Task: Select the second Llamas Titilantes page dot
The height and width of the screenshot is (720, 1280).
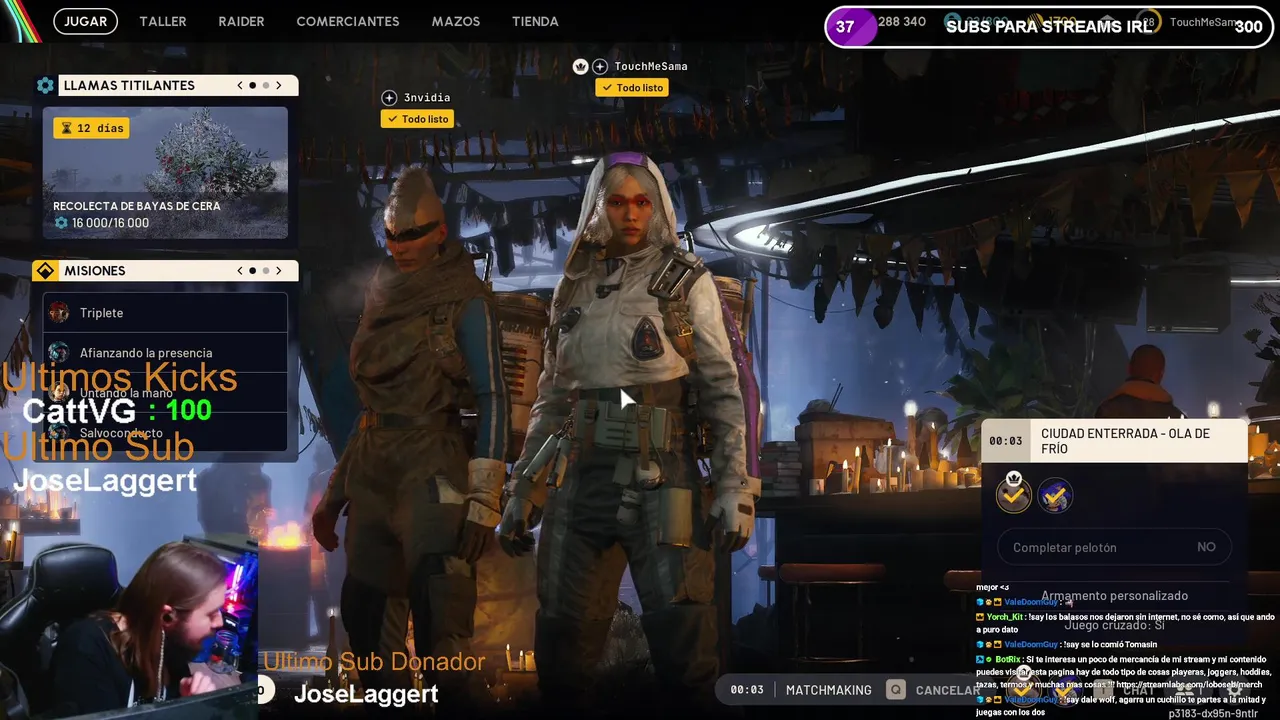Action: click(x=265, y=85)
